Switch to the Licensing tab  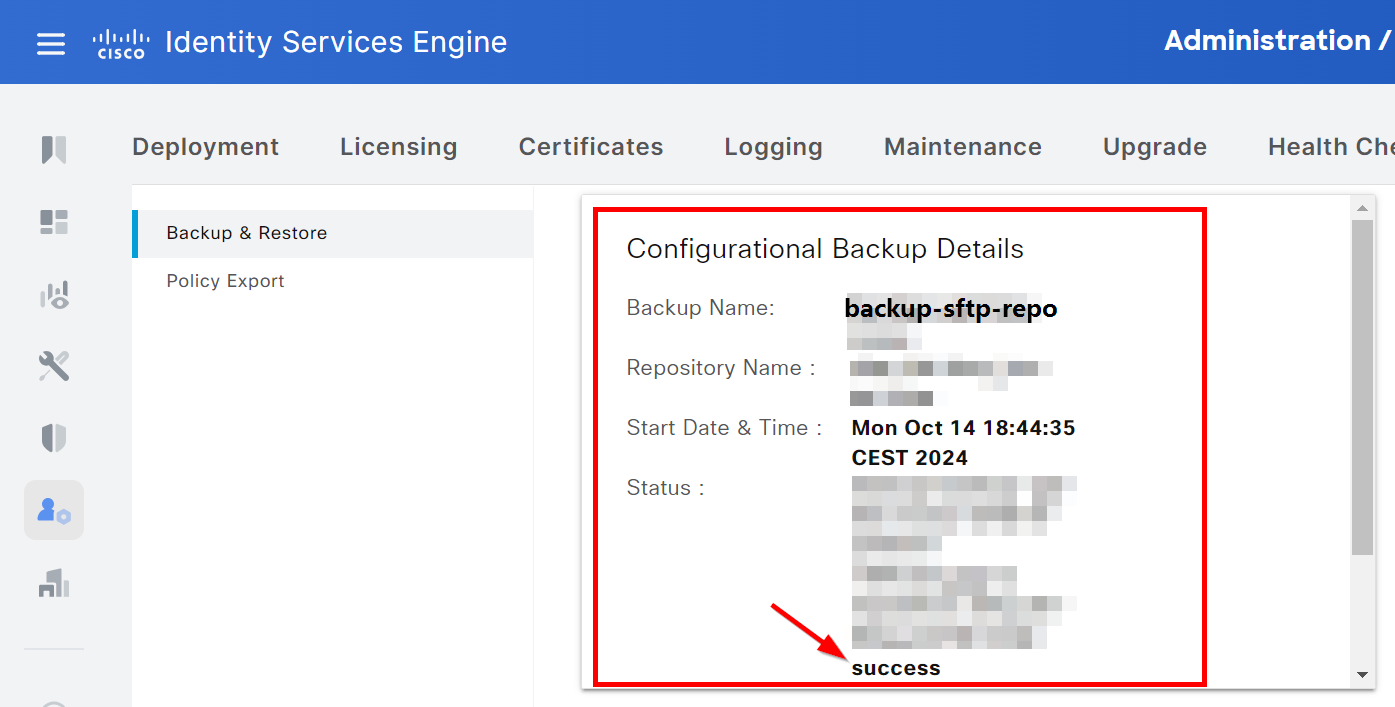(398, 147)
